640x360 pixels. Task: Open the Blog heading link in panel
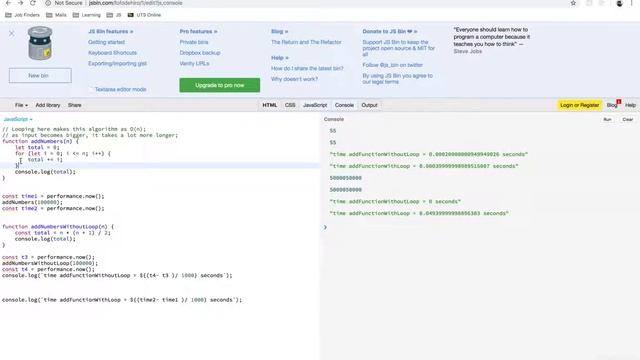pyautogui.click(x=280, y=31)
